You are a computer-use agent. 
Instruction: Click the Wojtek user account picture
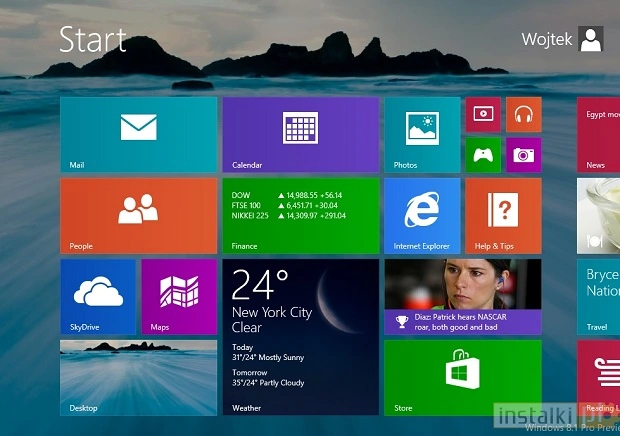click(591, 39)
